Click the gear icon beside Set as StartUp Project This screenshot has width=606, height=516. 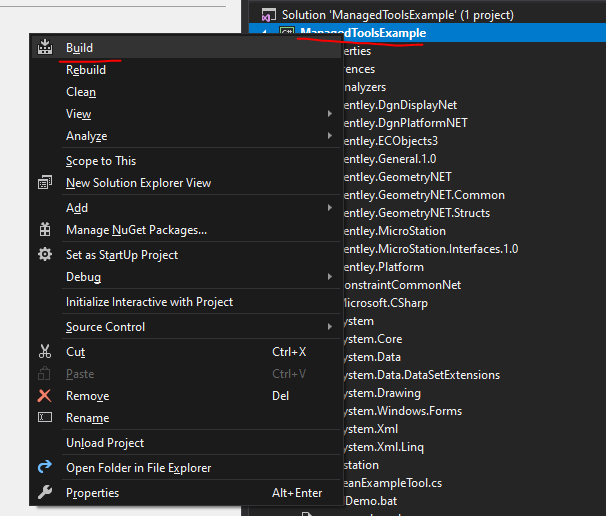click(x=45, y=254)
